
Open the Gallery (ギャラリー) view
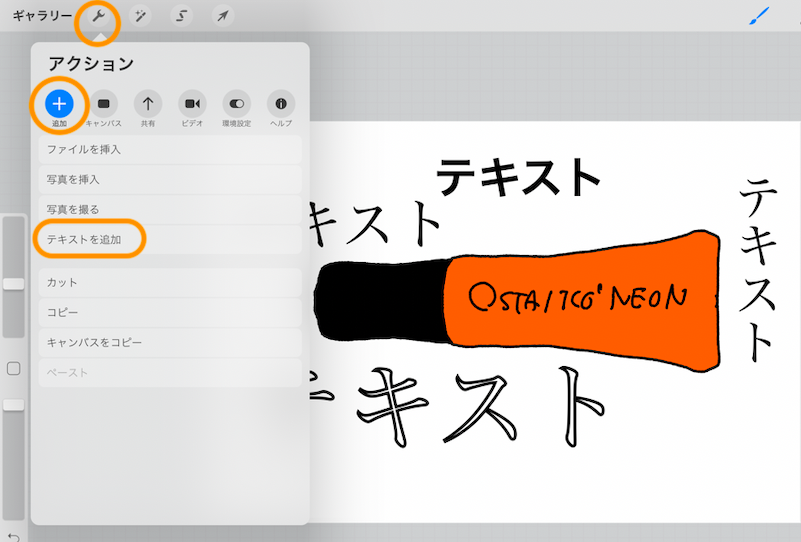tap(42, 16)
